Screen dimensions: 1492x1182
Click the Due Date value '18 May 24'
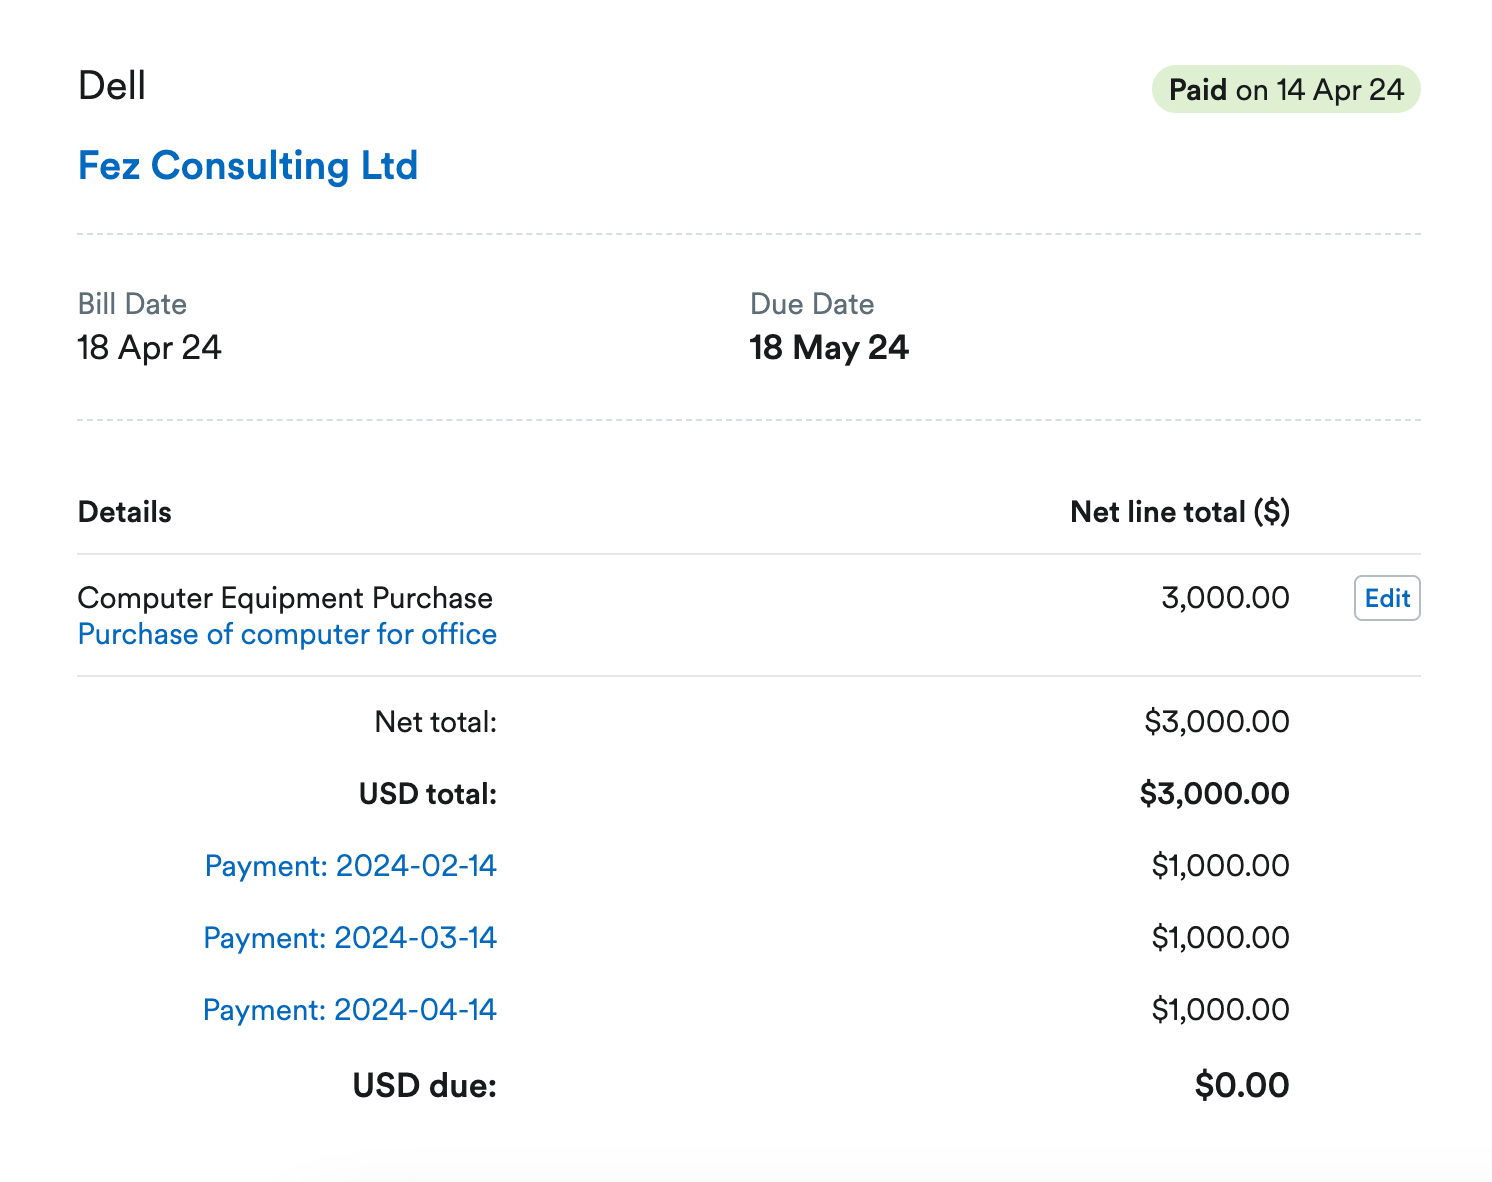point(829,348)
